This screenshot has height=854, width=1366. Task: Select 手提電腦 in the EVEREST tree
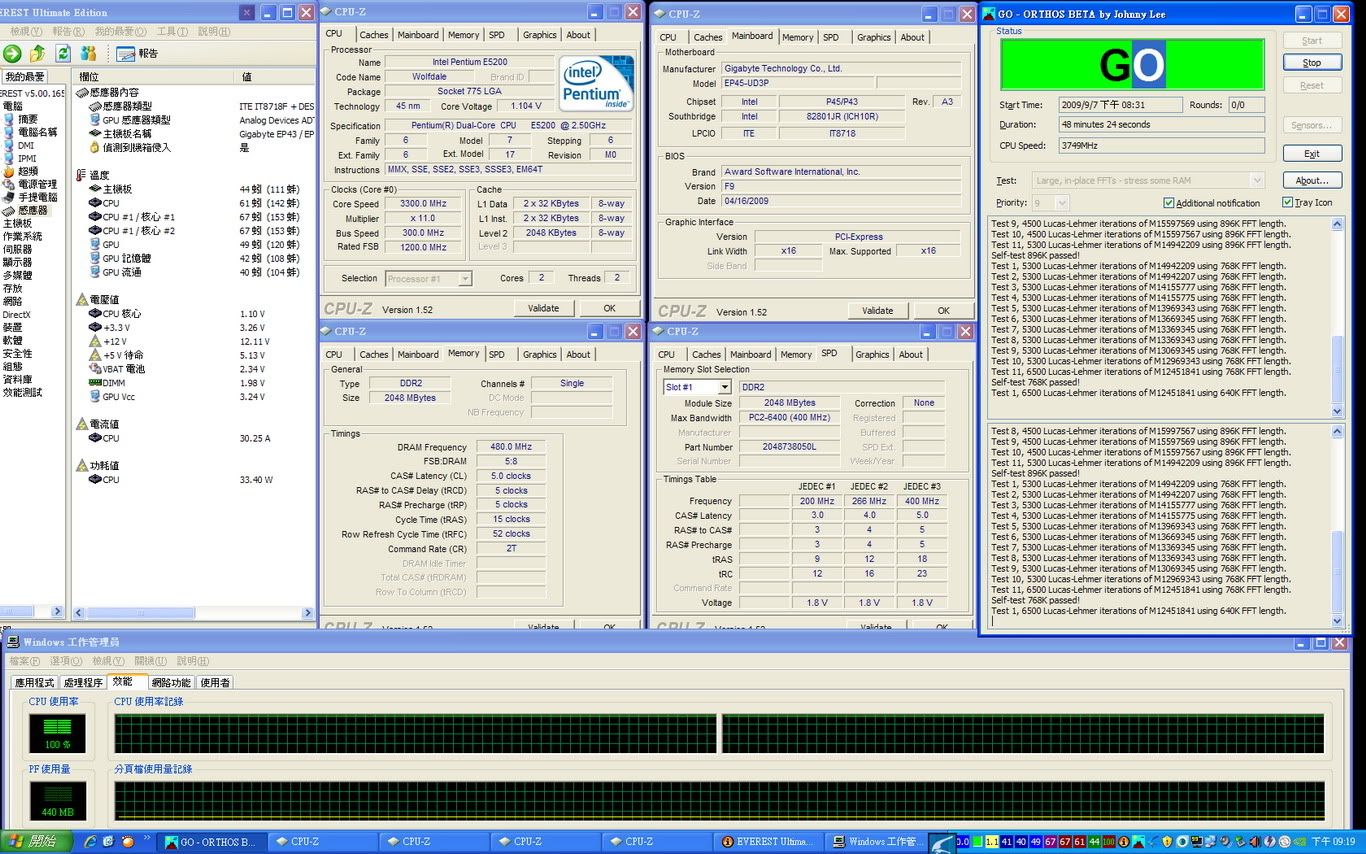pyautogui.click(x=30, y=197)
